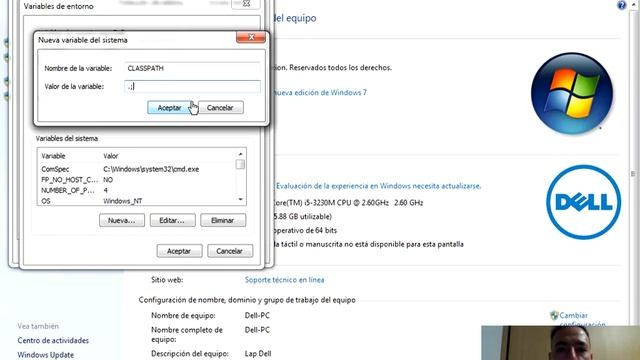Click the Valor column header
Image resolution: width=640 pixels, height=360 pixels.
[168, 156]
